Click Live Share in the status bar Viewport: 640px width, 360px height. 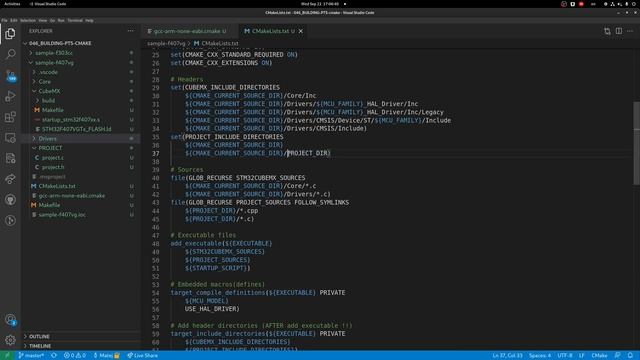142,356
